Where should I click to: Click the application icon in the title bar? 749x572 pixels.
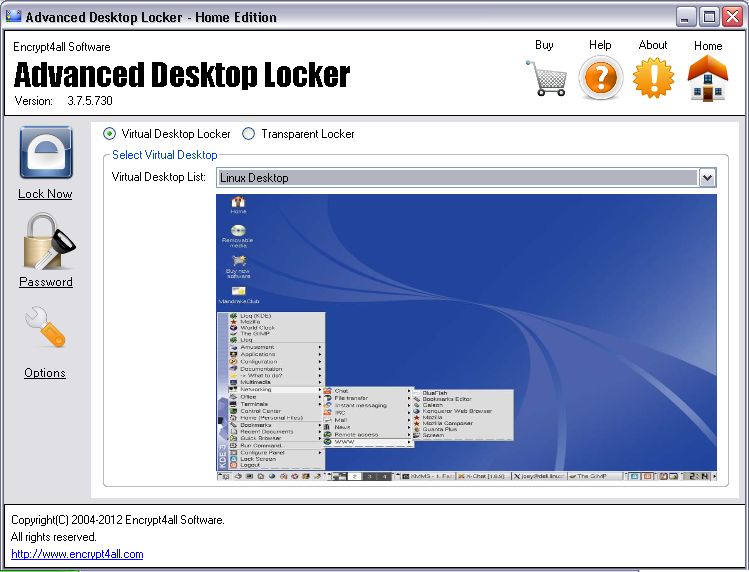13,16
